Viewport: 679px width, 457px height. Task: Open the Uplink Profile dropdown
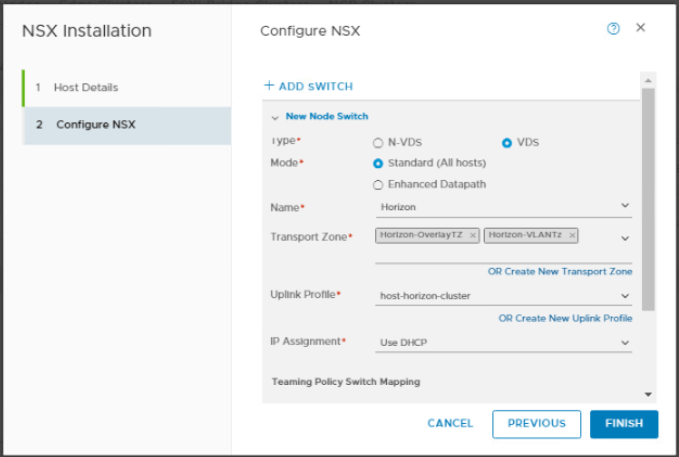click(x=625, y=296)
